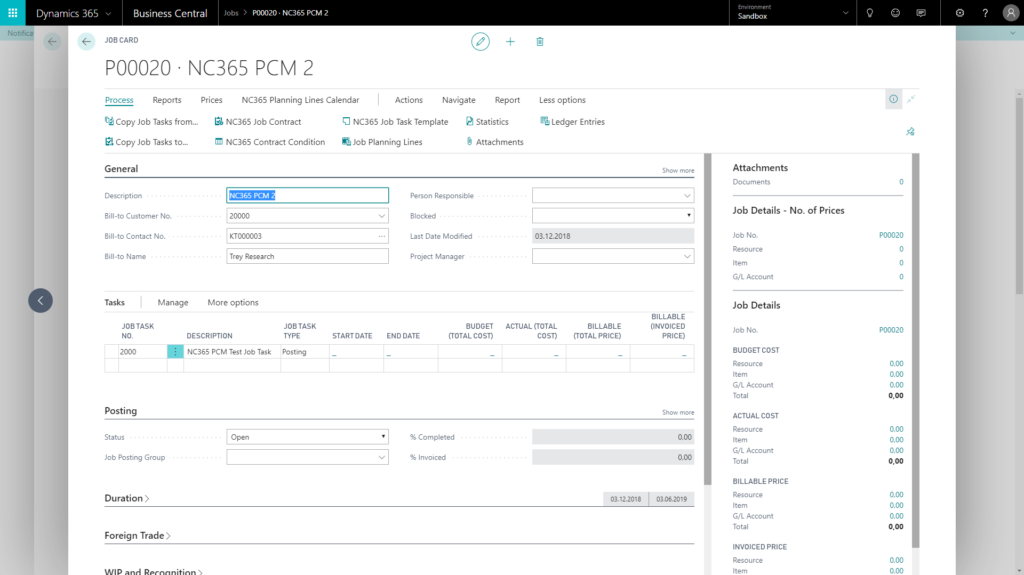Open Ledger Entries action
The width and height of the screenshot is (1024, 575).
click(x=573, y=122)
